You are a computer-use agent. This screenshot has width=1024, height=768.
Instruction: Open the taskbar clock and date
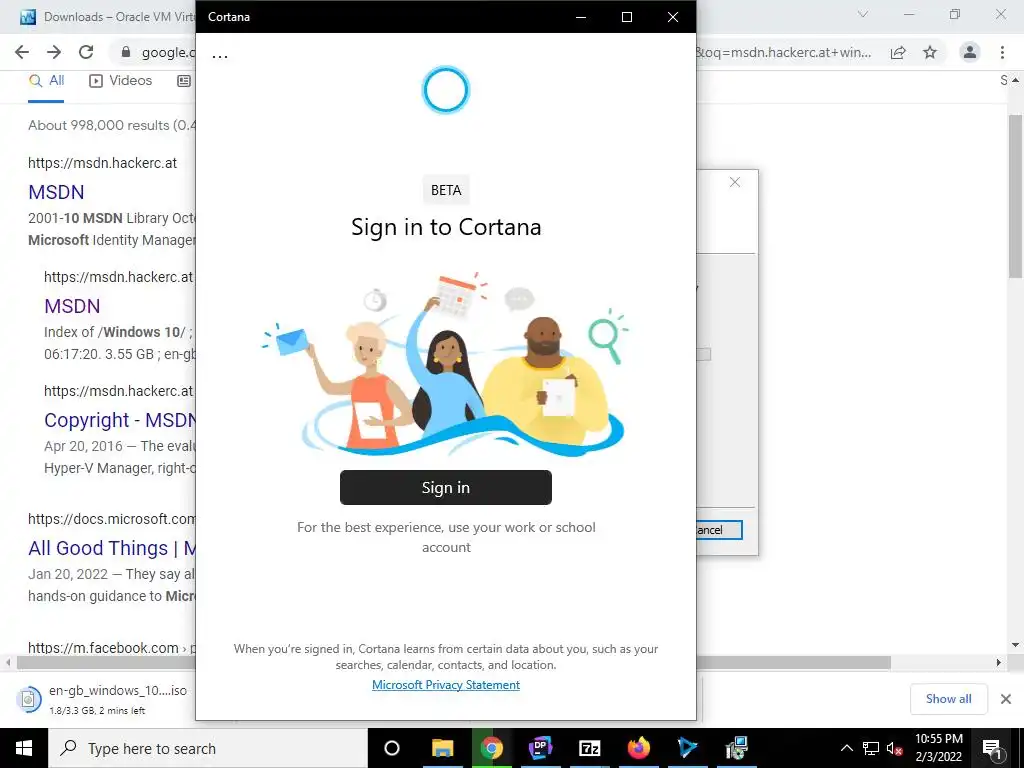click(x=938, y=748)
